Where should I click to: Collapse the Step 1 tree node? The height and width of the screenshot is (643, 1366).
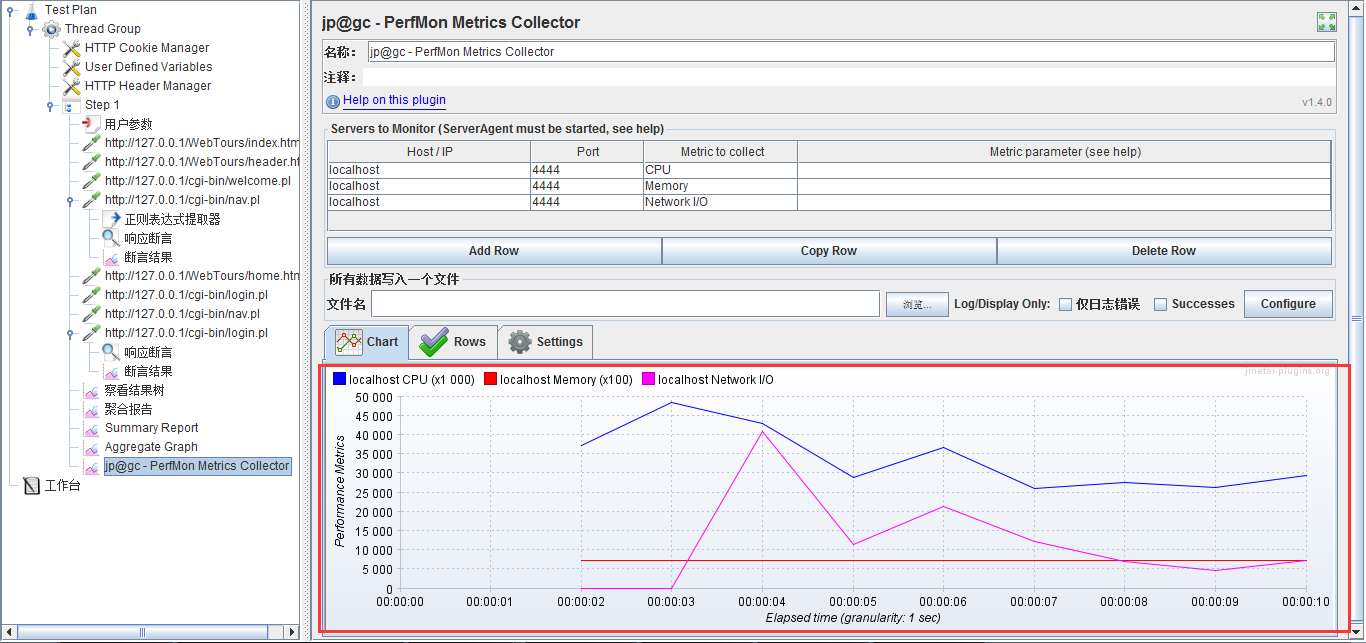tap(50, 105)
